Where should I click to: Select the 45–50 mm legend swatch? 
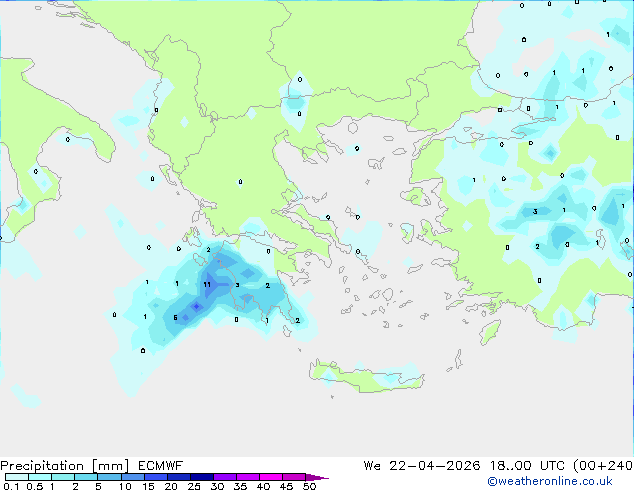coord(294,477)
